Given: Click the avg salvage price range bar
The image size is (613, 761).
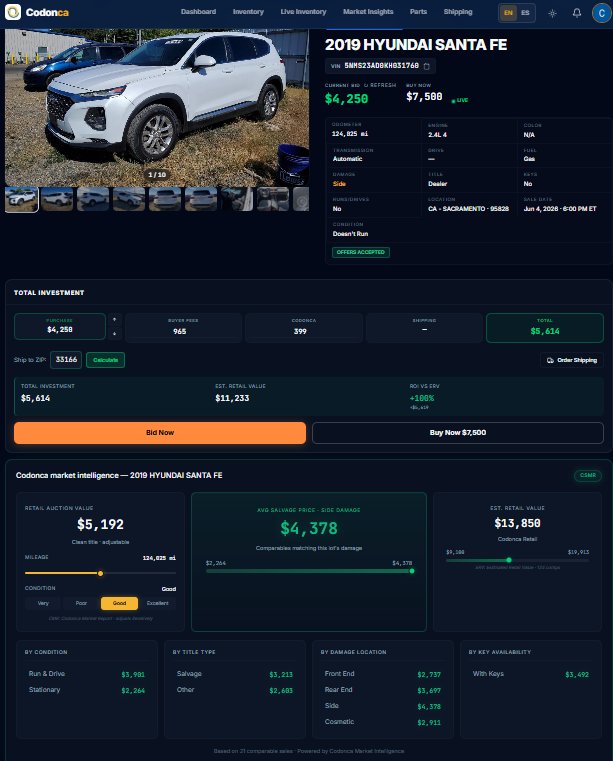Looking at the screenshot, I should click(309, 571).
